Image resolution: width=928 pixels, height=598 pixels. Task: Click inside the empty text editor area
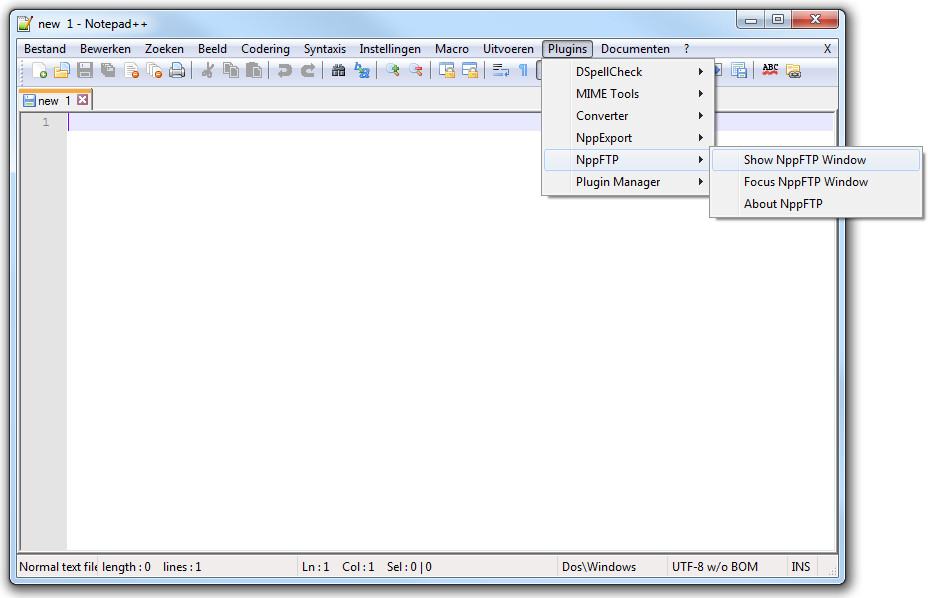[x=450, y=332]
